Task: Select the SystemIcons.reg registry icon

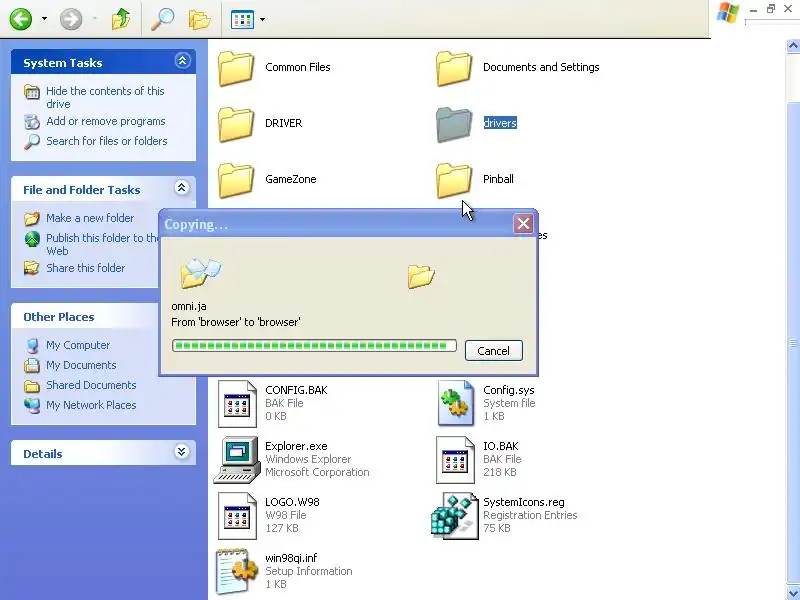Action: [x=455, y=515]
